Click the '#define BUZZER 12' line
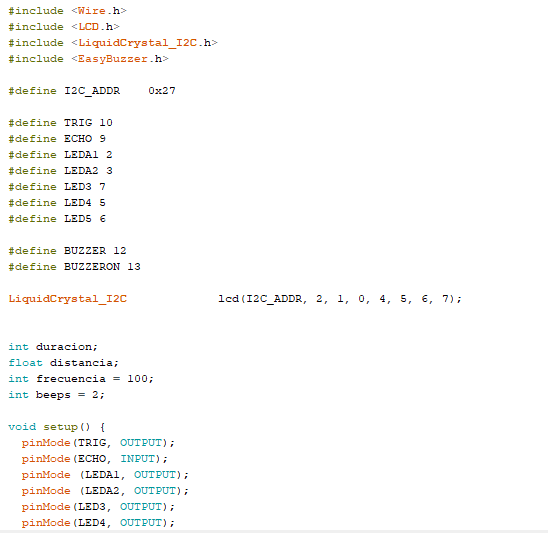Screen dimensions: 548x533 67,251
